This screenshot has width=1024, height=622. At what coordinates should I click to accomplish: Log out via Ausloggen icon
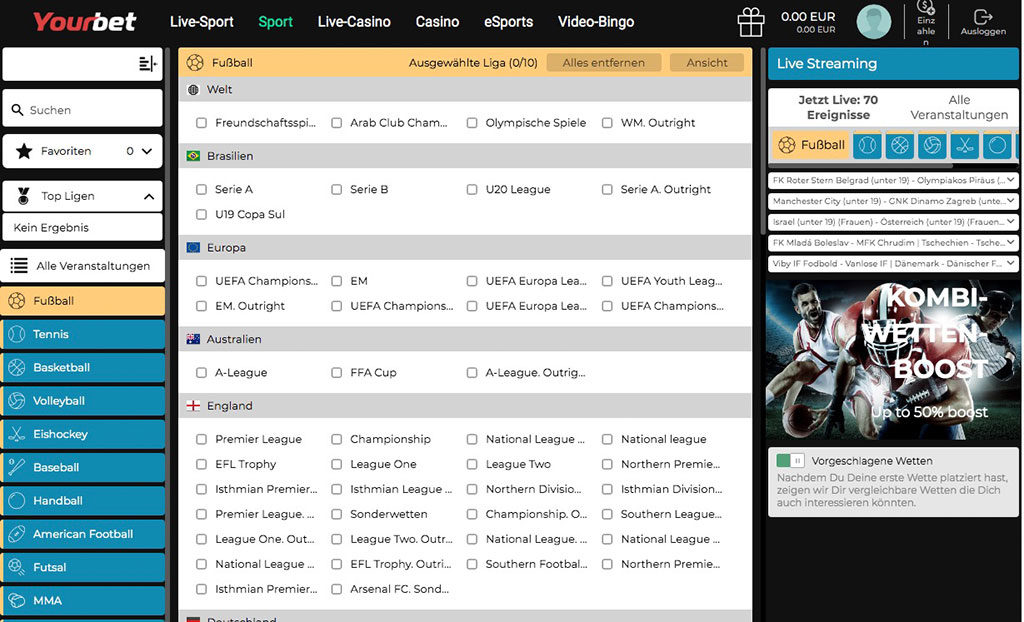(983, 22)
